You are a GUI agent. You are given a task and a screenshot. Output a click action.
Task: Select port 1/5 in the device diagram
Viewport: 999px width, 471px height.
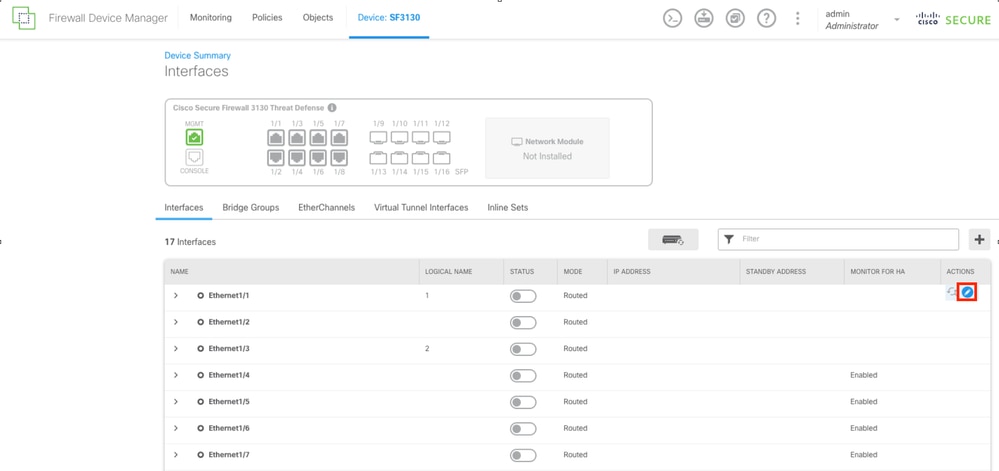[318, 137]
